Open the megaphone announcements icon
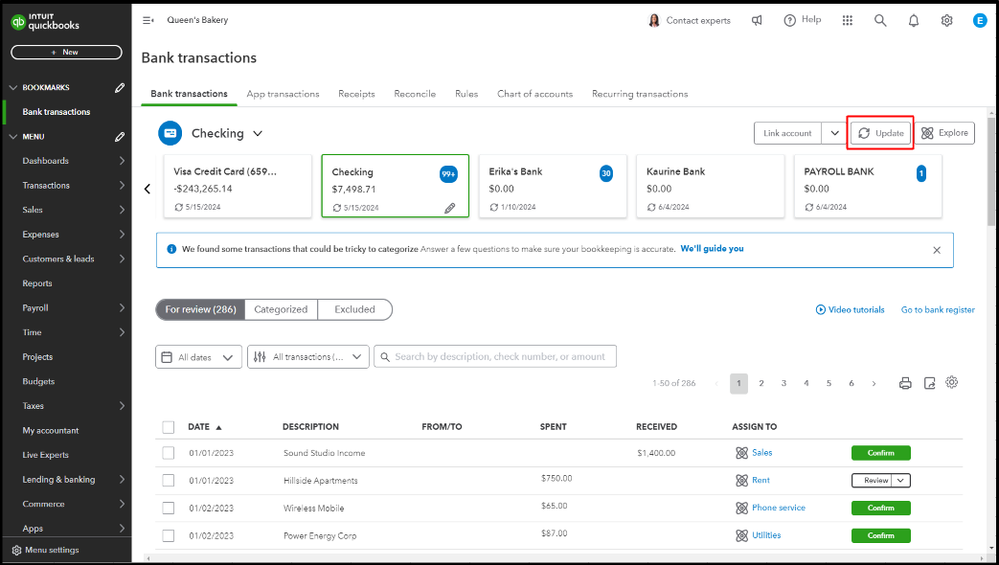This screenshot has height=565, width=999. (758, 20)
